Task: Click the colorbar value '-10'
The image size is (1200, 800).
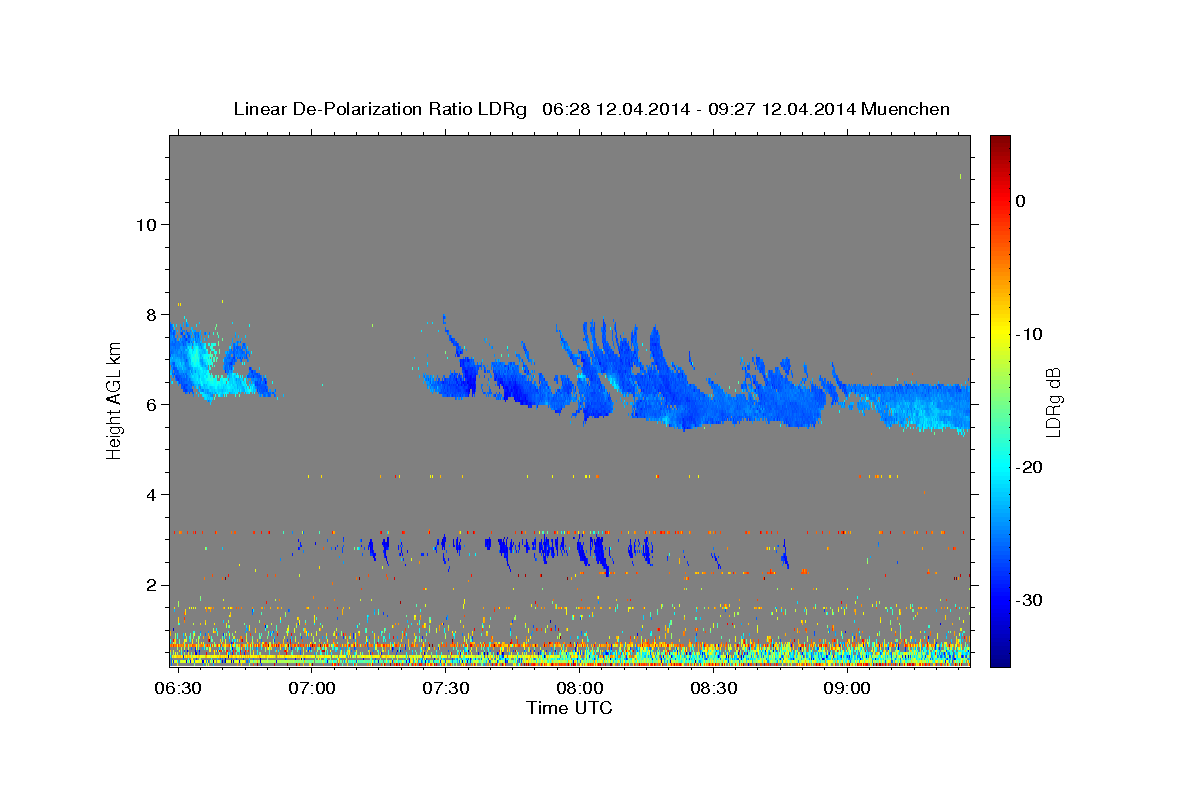Action: click(1029, 334)
